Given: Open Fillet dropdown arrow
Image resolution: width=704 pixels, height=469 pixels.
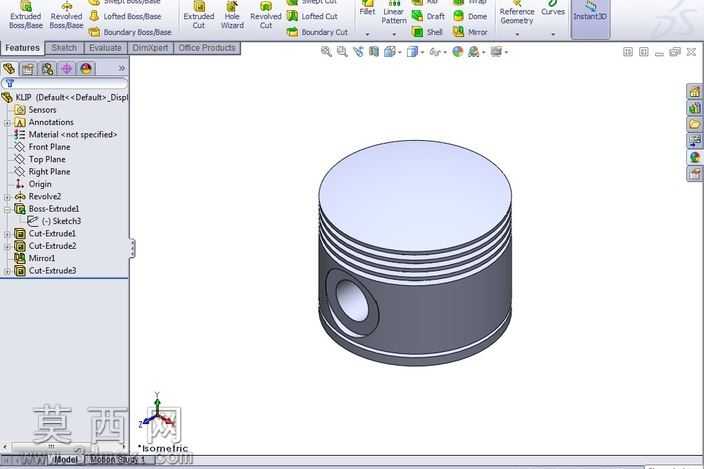Looking at the screenshot, I should click(x=367, y=34).
